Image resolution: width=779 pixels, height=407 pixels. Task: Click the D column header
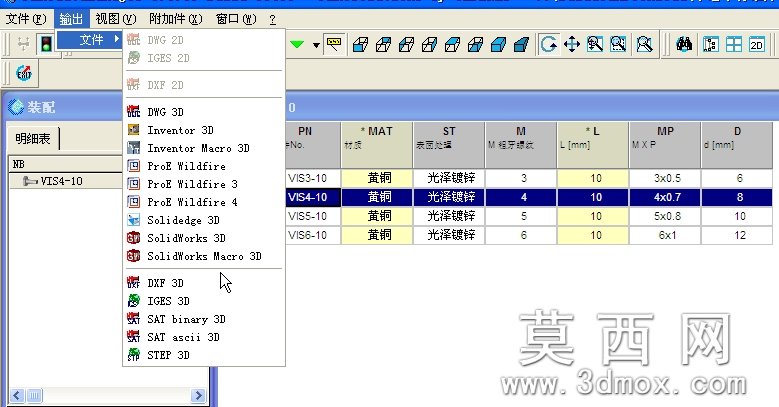(737, 145)
